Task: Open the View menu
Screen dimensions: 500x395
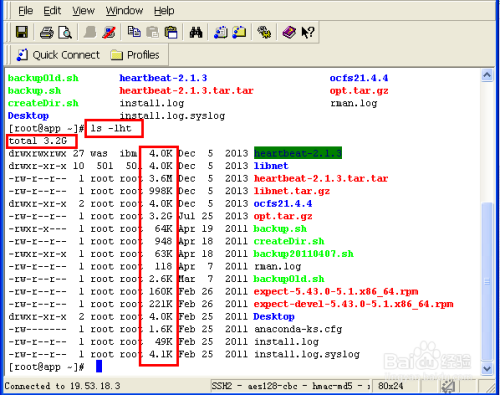Action: [x=83, y=11]
